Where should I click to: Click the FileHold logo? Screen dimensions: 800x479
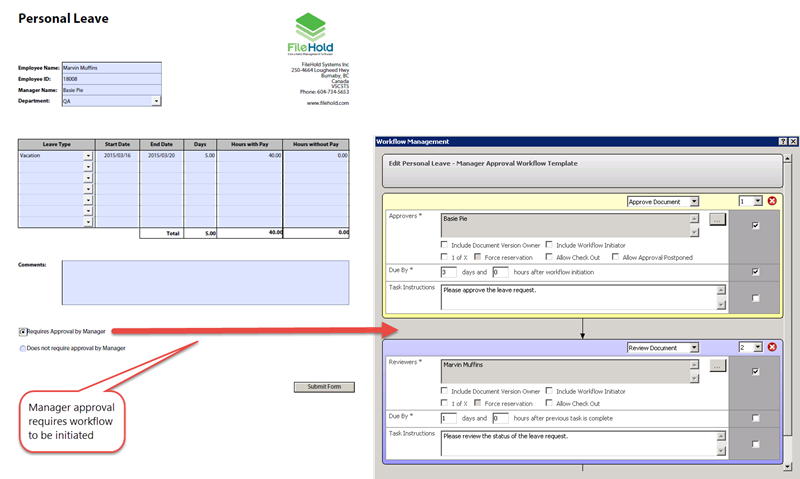click(310, 34)
